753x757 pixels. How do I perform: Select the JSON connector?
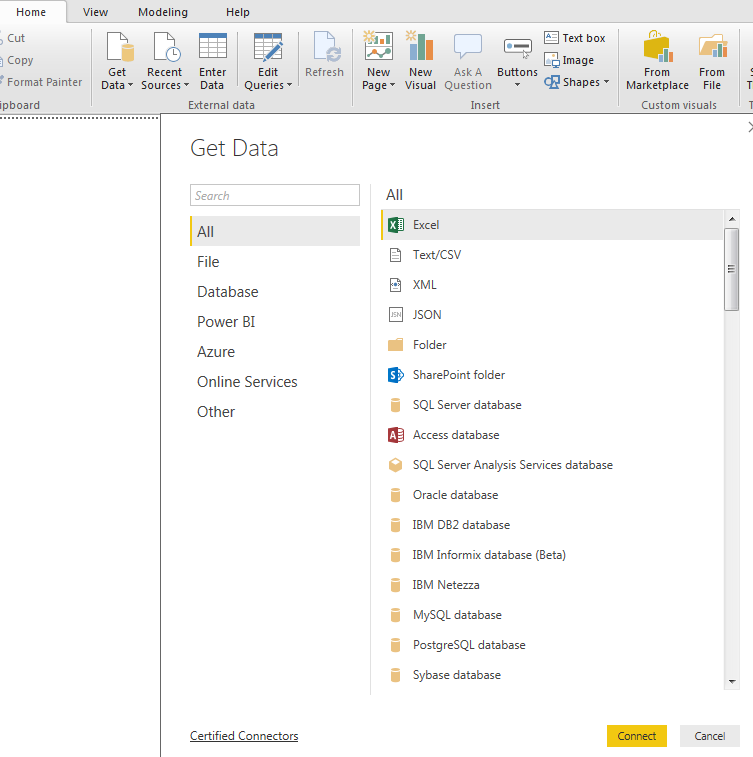552,315
